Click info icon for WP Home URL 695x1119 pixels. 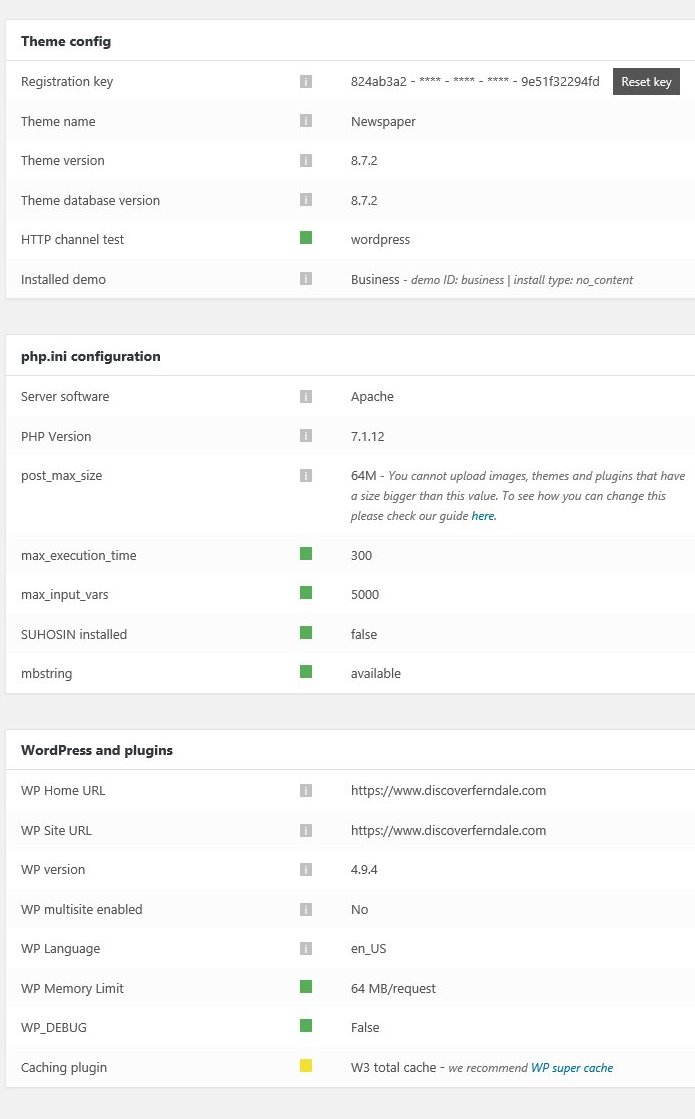pos(306,791)
